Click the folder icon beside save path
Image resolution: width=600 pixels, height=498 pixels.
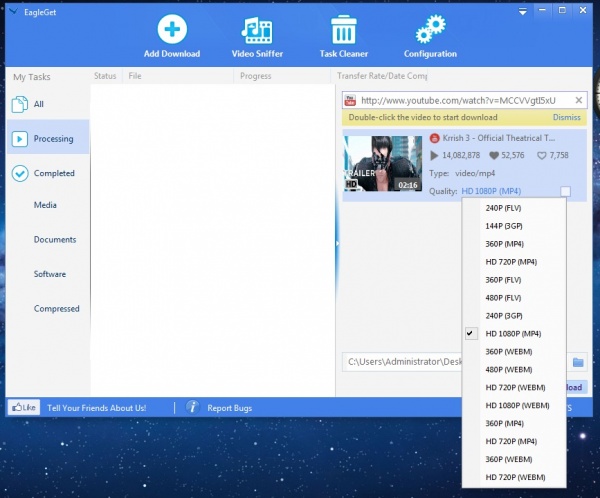[577, 362]
